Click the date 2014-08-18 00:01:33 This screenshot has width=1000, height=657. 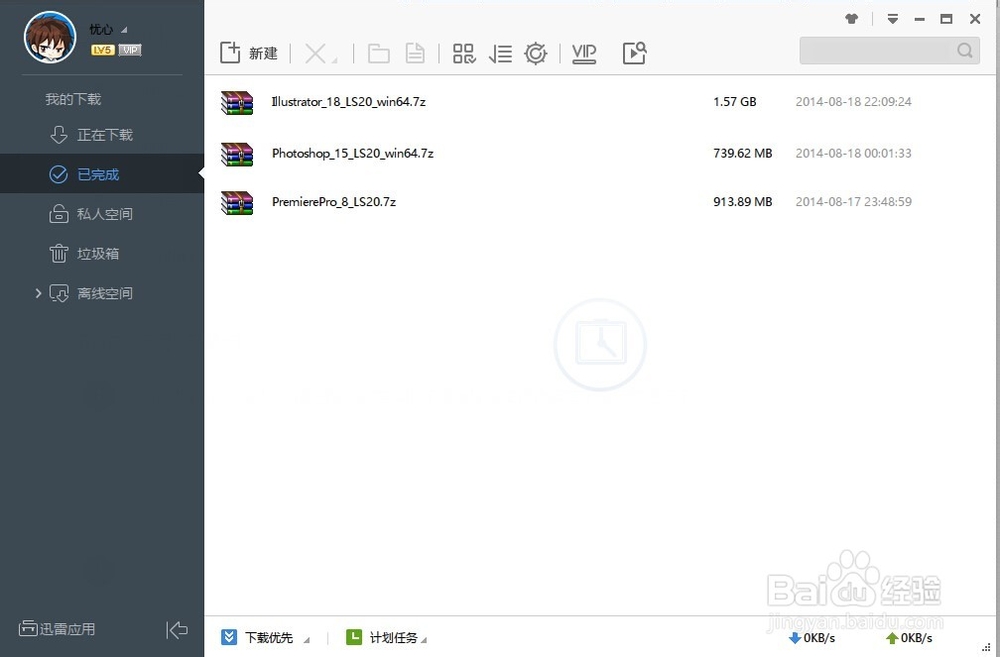(x=853, y=153)
